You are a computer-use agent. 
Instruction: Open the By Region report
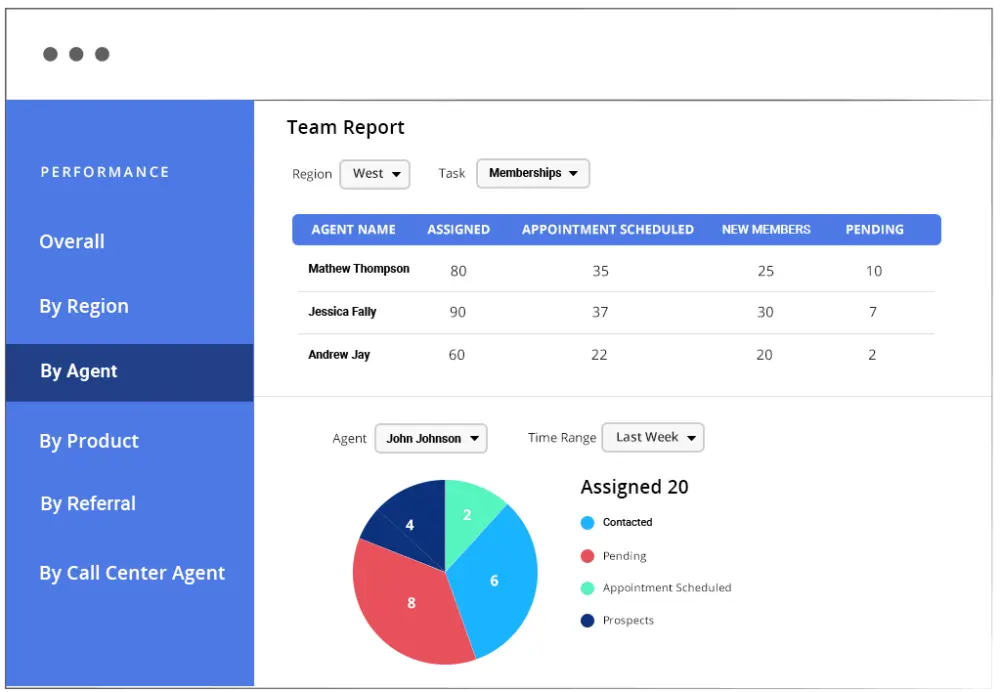click(x=84, y=306)
